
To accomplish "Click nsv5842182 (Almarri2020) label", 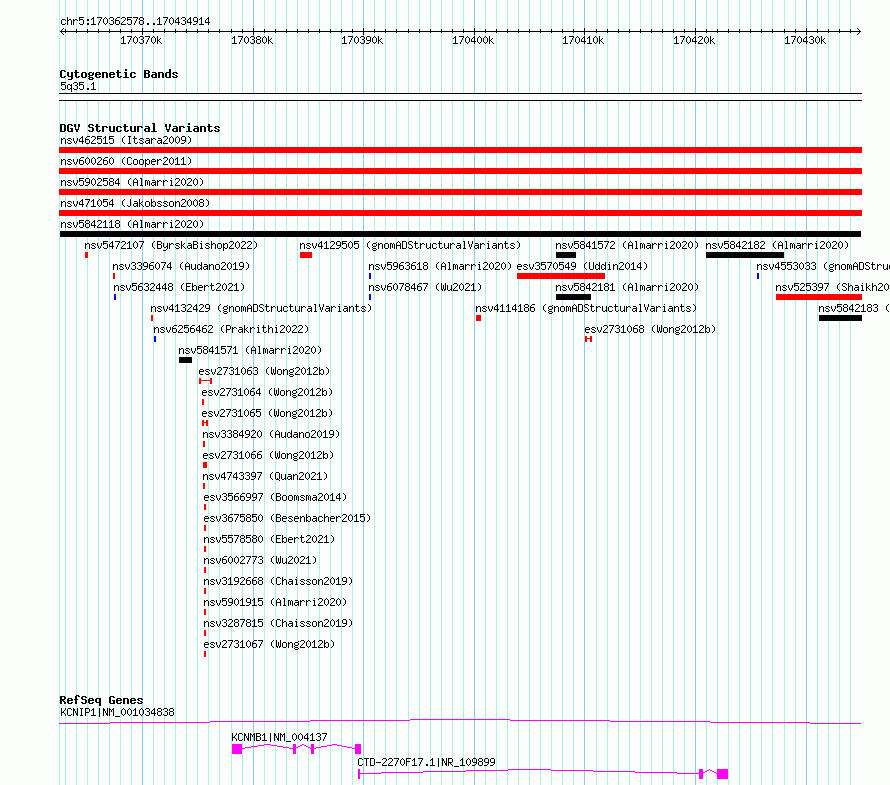I will [x=777, y=245].
